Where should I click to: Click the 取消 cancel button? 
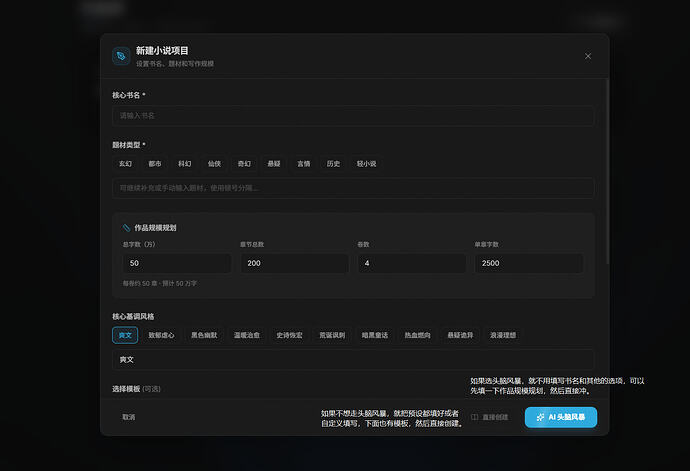click(x=128, y=417)
